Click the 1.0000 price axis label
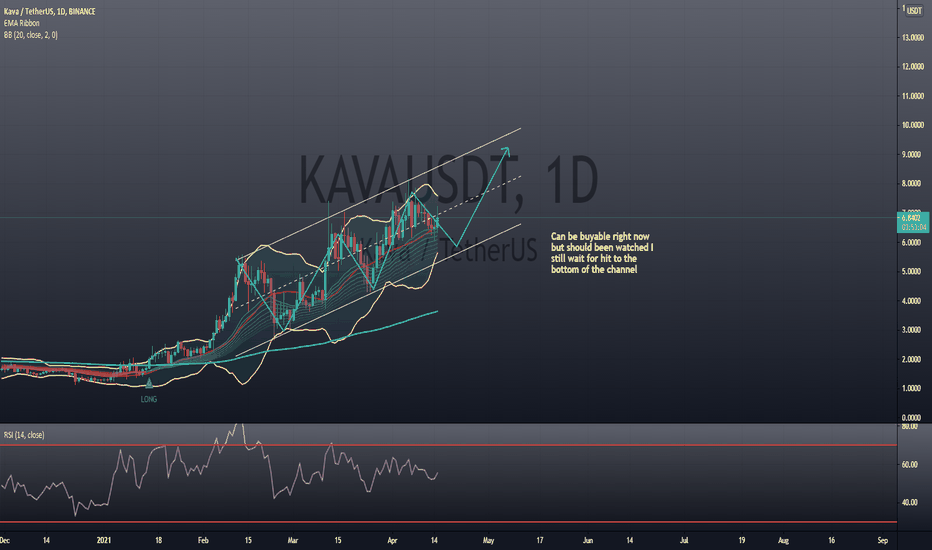Screen dimensions: 932x550 [x=912, y=388]
